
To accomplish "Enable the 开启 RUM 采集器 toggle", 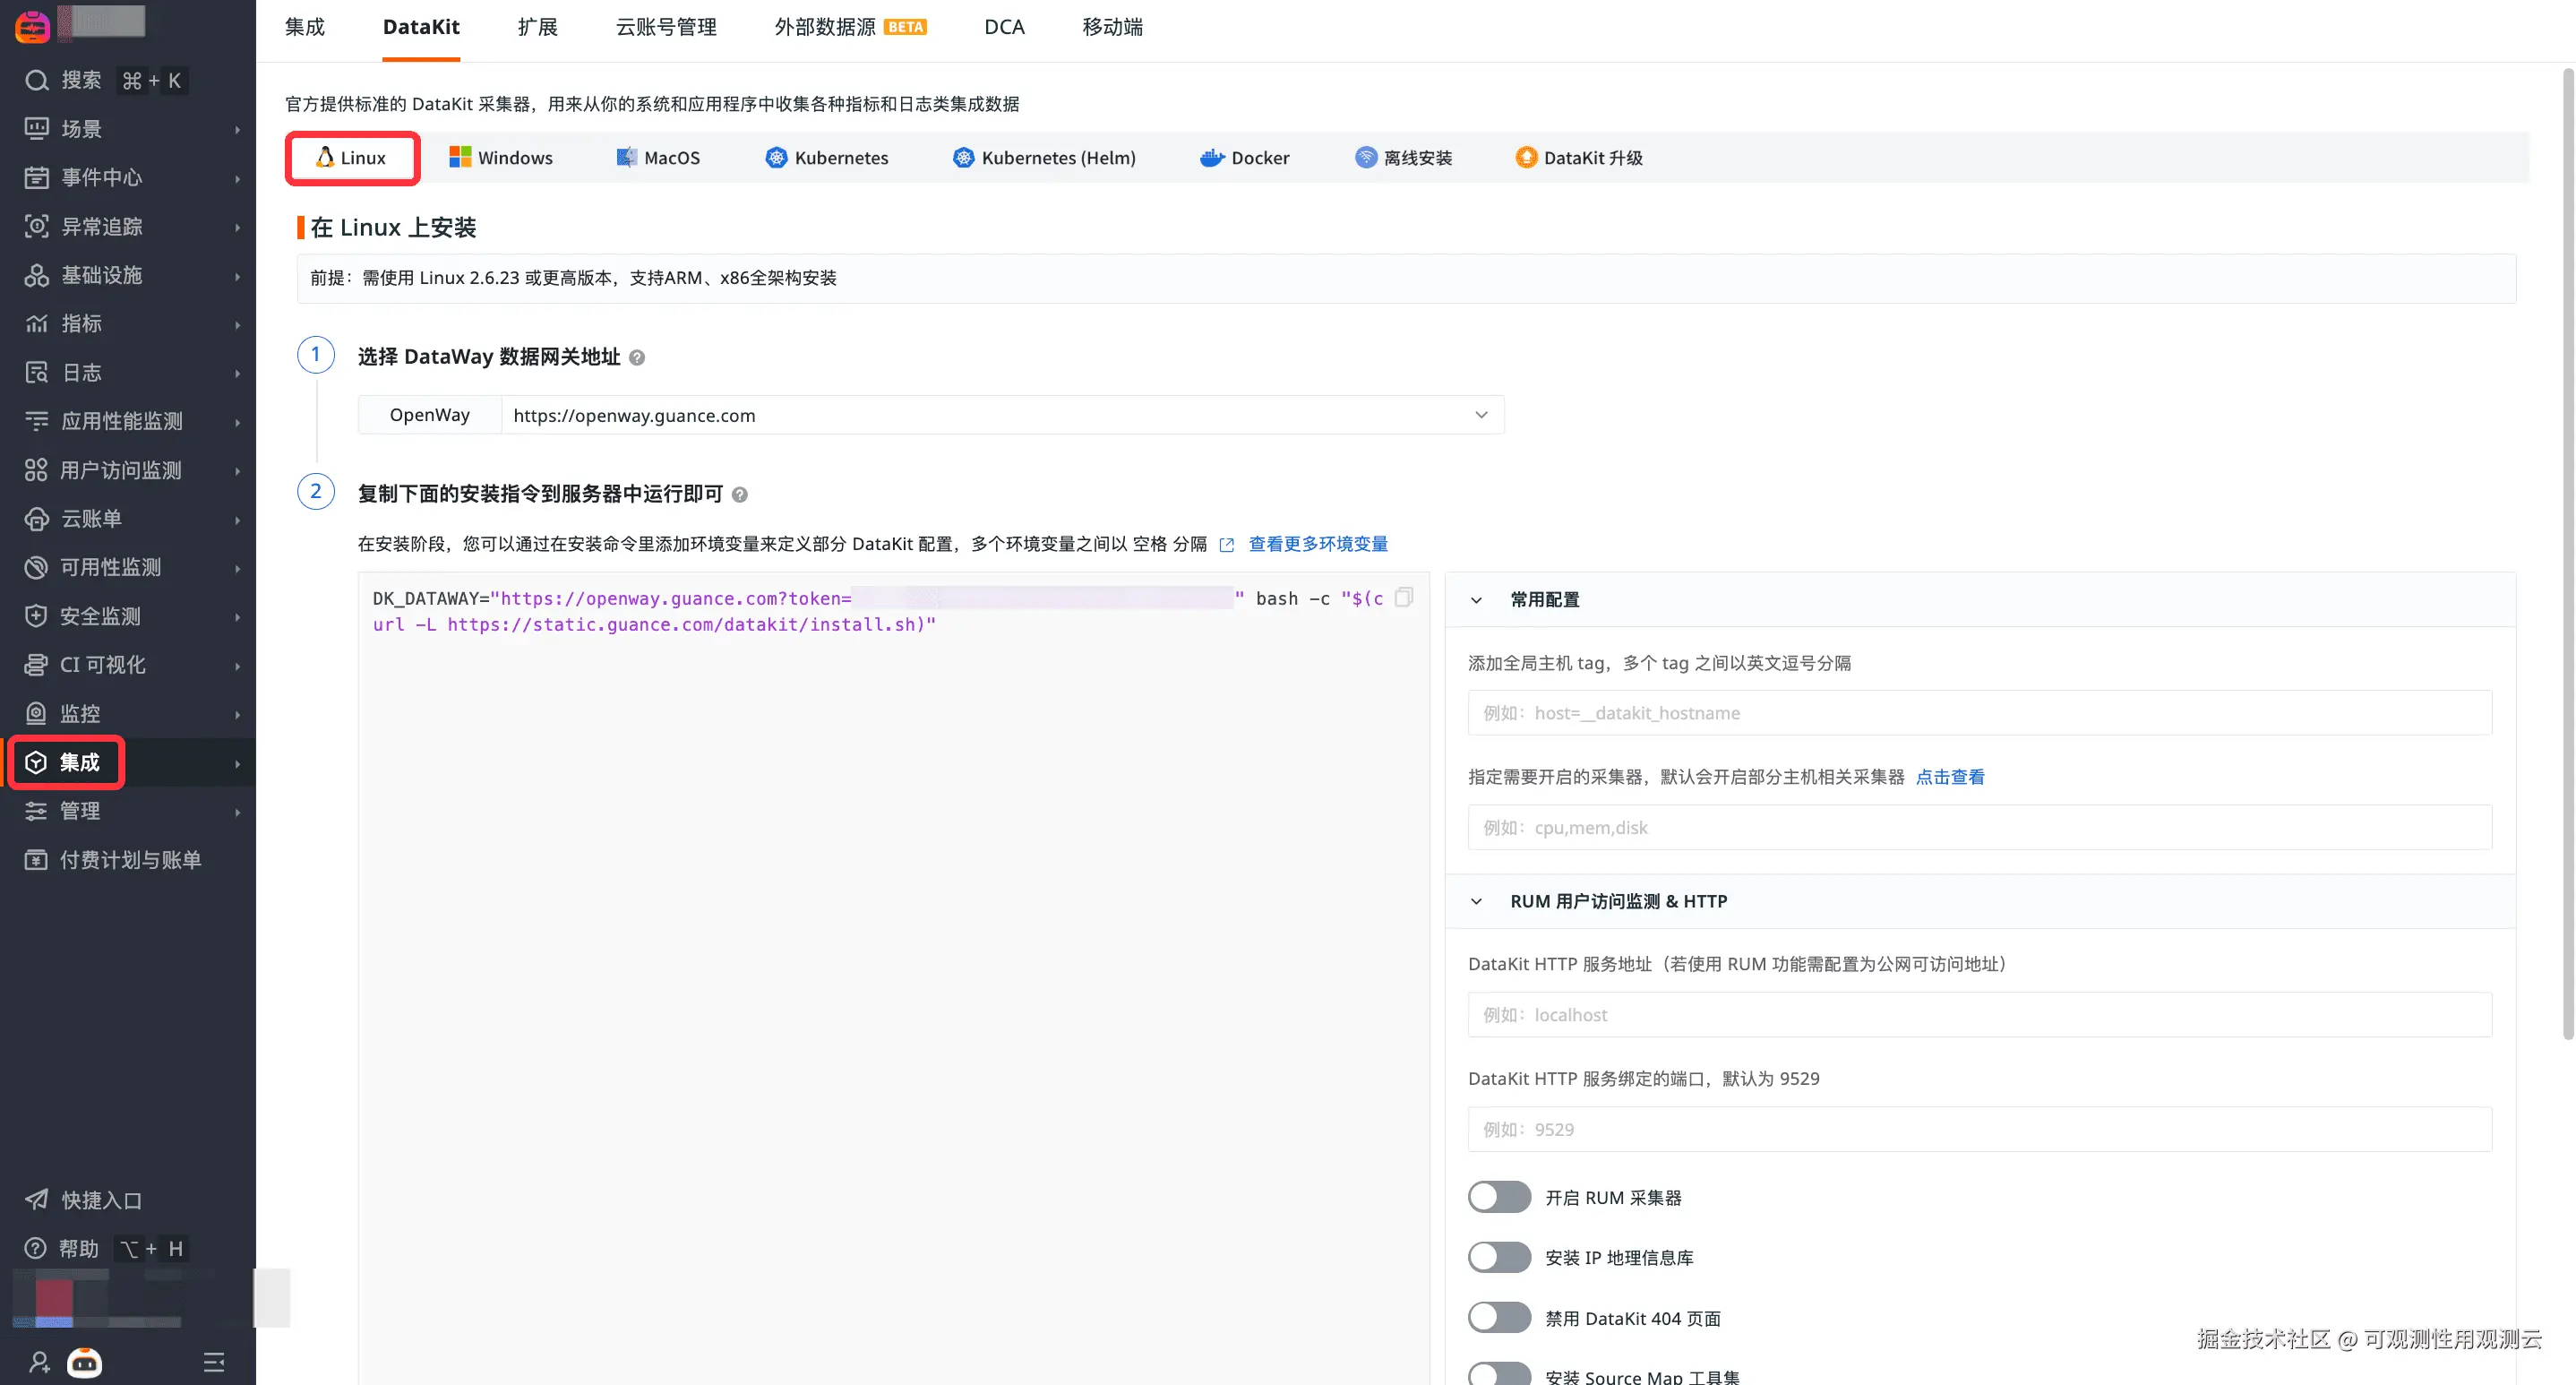I will 1499,1197.
